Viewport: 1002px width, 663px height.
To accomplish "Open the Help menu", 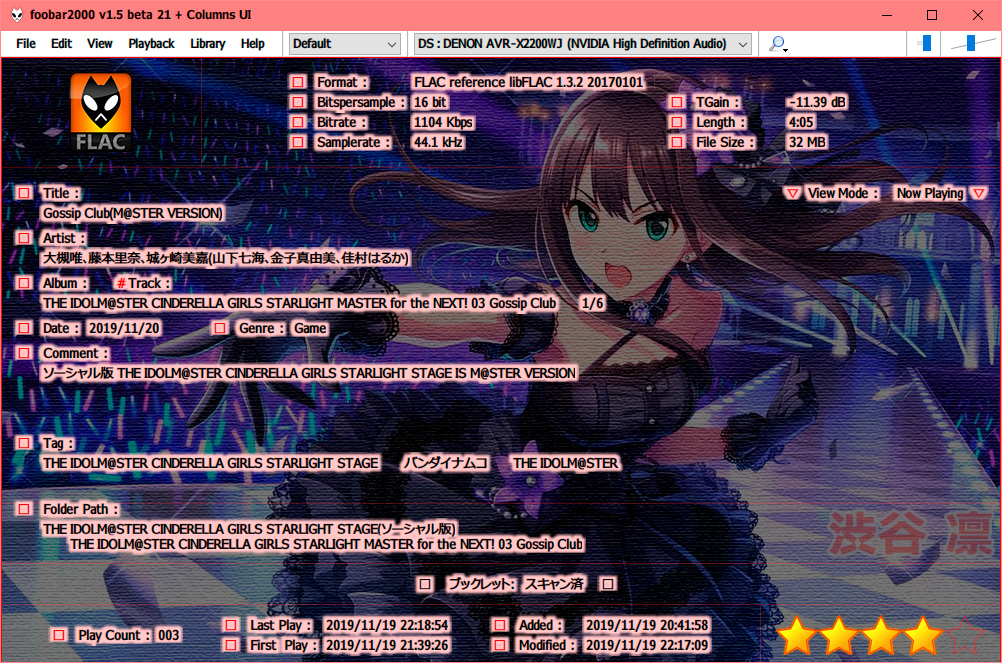I will pos(252,43).
